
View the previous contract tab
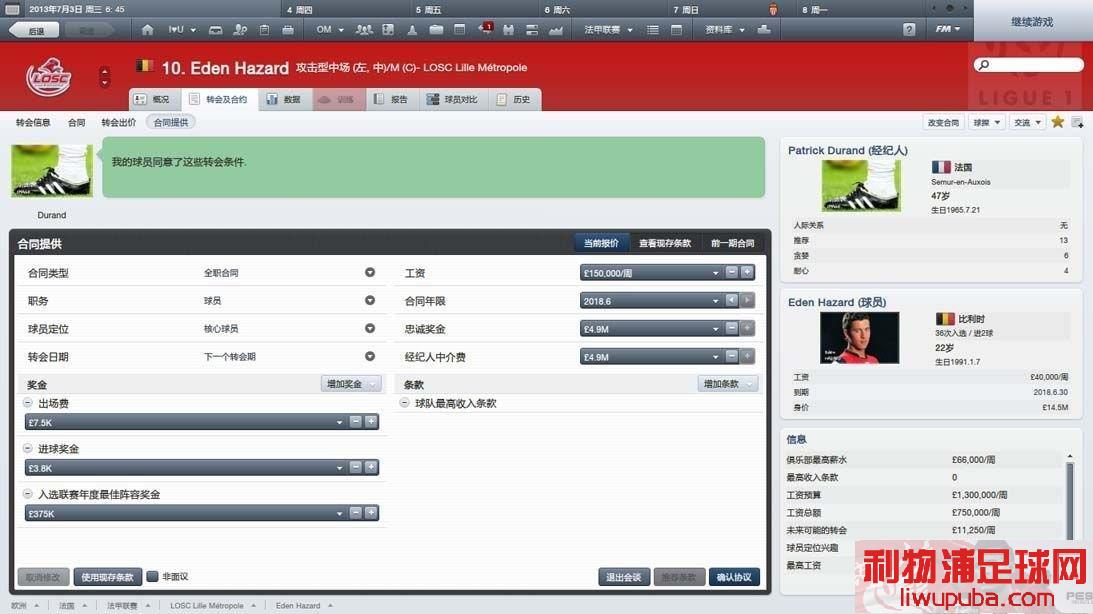[733, 243]
